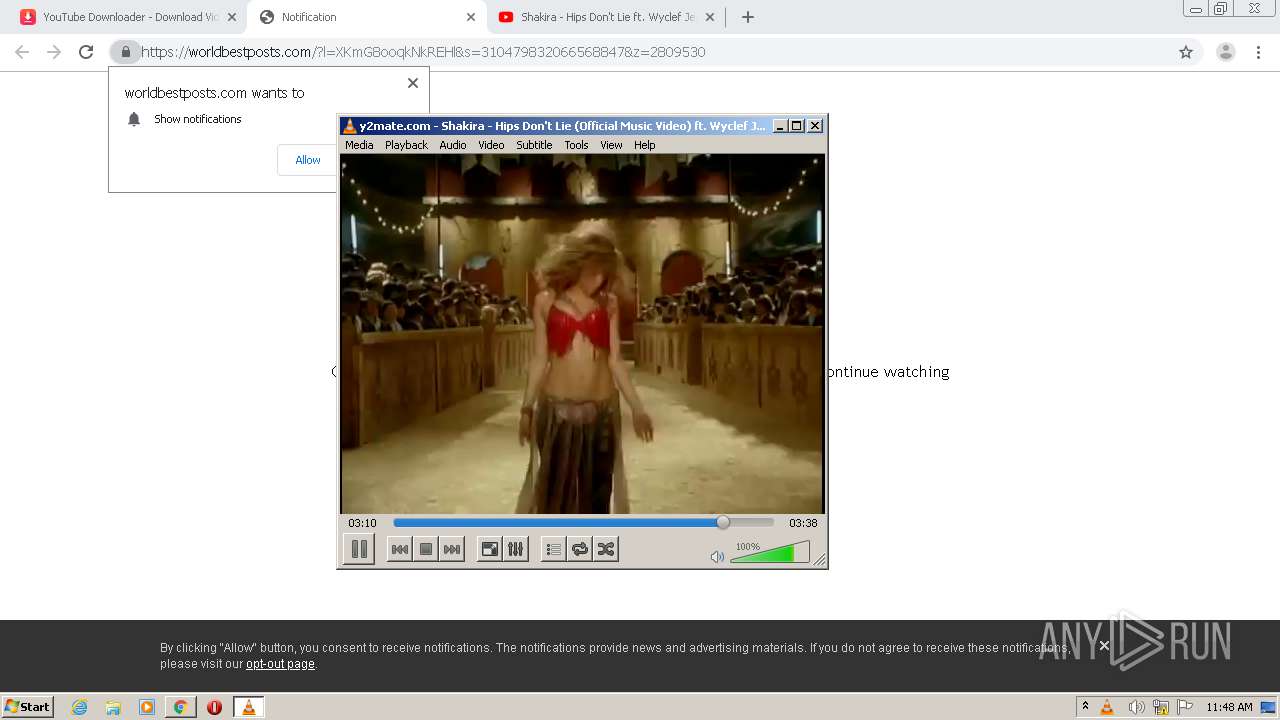Viewport: 1280px width, 720px height.
Task: Toggle loop mode in VLC
Action: (579, 549)
